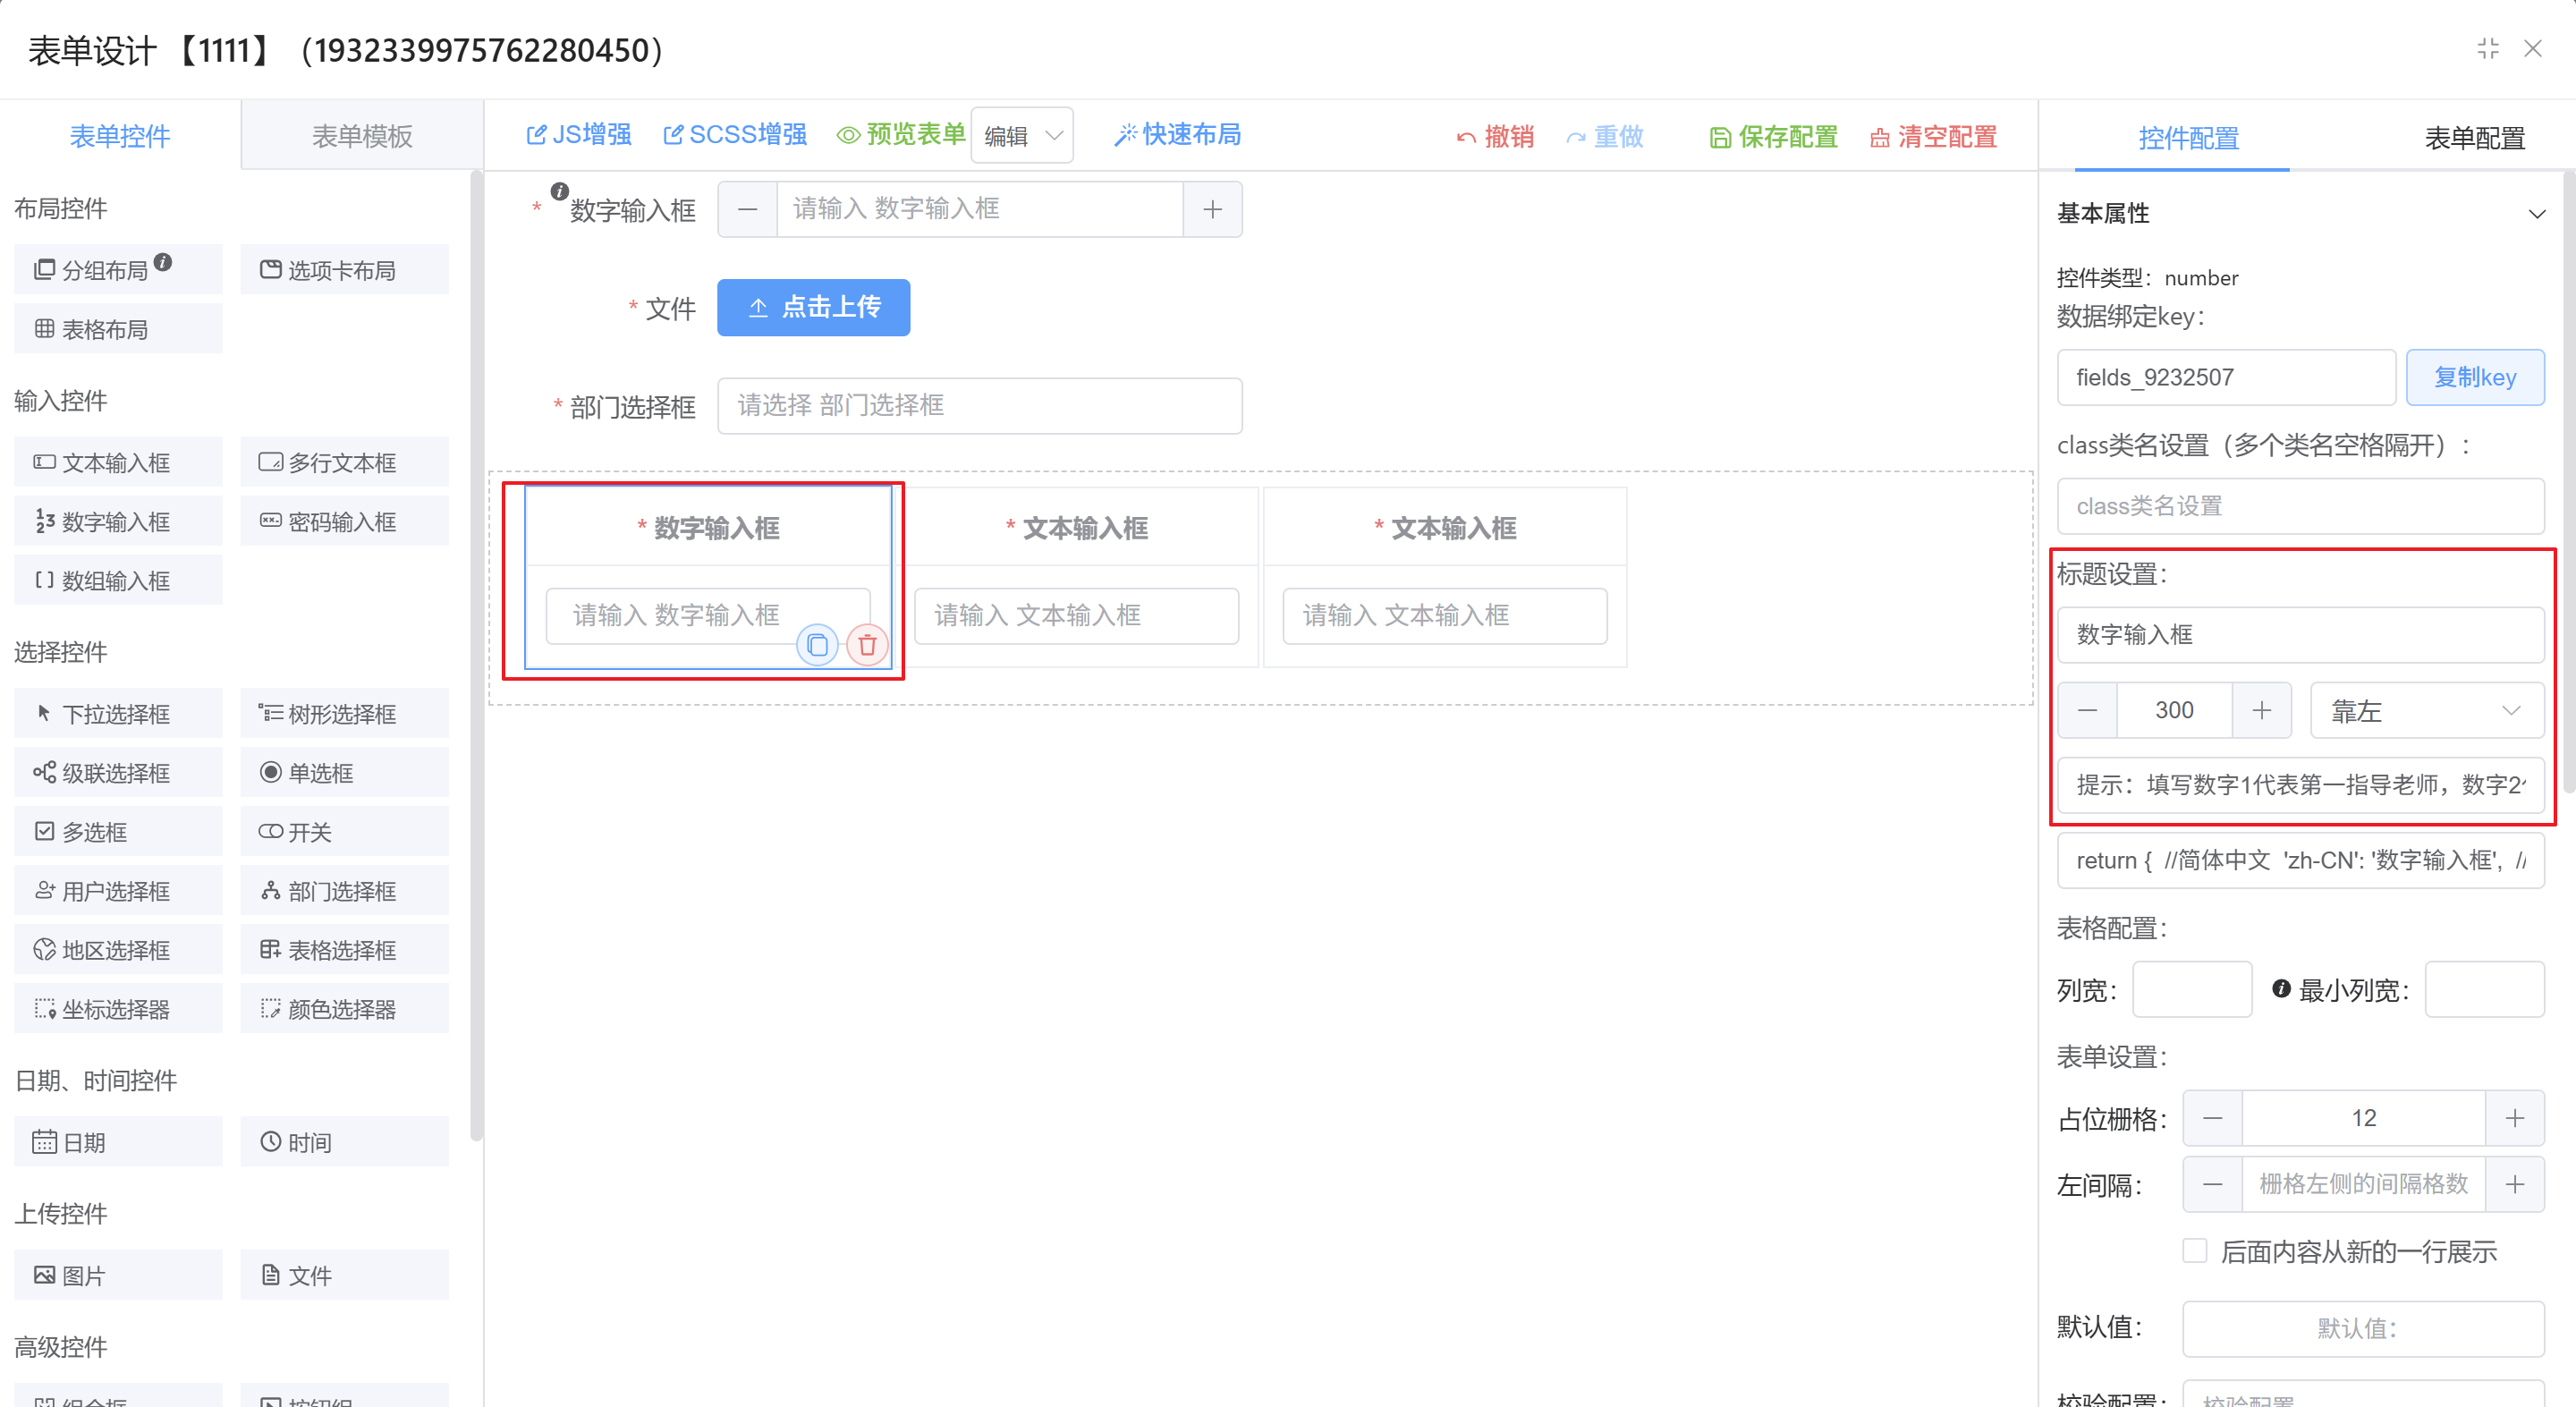Open the 编辑 mode dropdown
Image resolution: width=2576 pixels, height=1407 pixels.
[1021, 135]
